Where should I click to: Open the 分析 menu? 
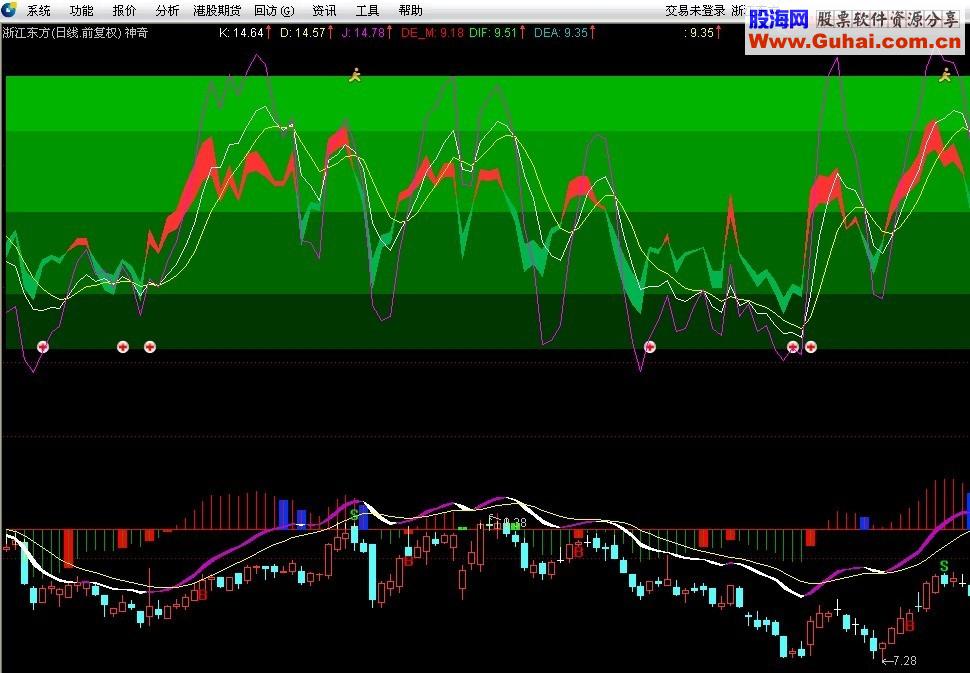167,11
